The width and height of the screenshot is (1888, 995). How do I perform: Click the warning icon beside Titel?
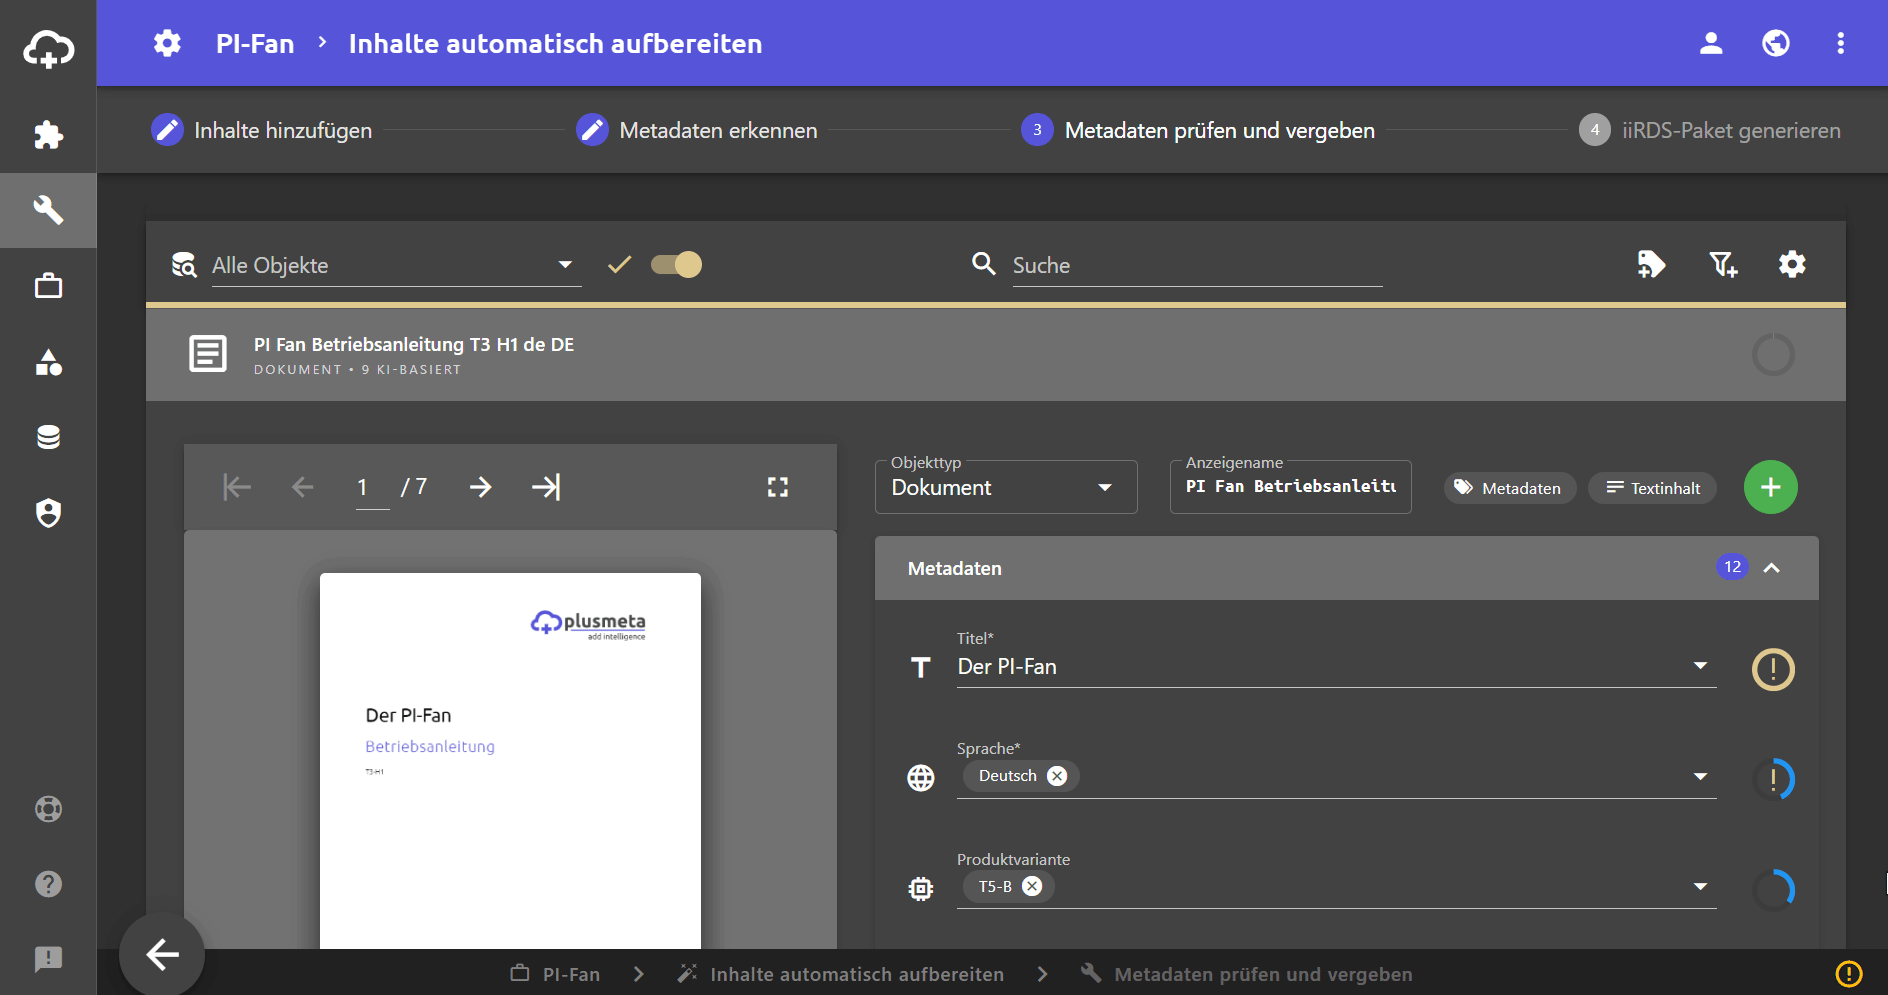click(1773, 669)
